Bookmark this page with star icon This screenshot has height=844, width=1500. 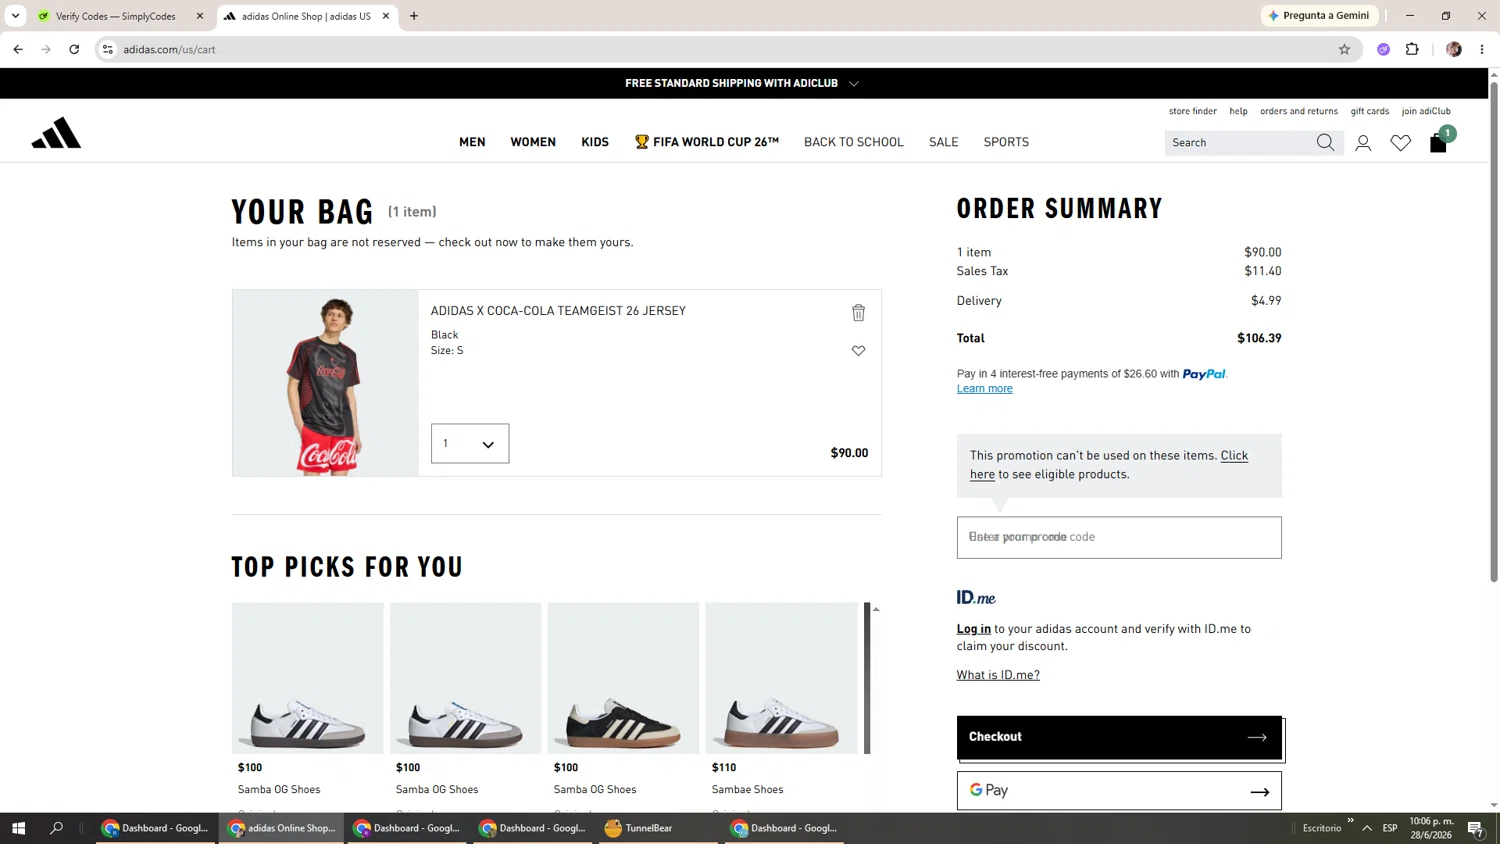[1344, 49]
